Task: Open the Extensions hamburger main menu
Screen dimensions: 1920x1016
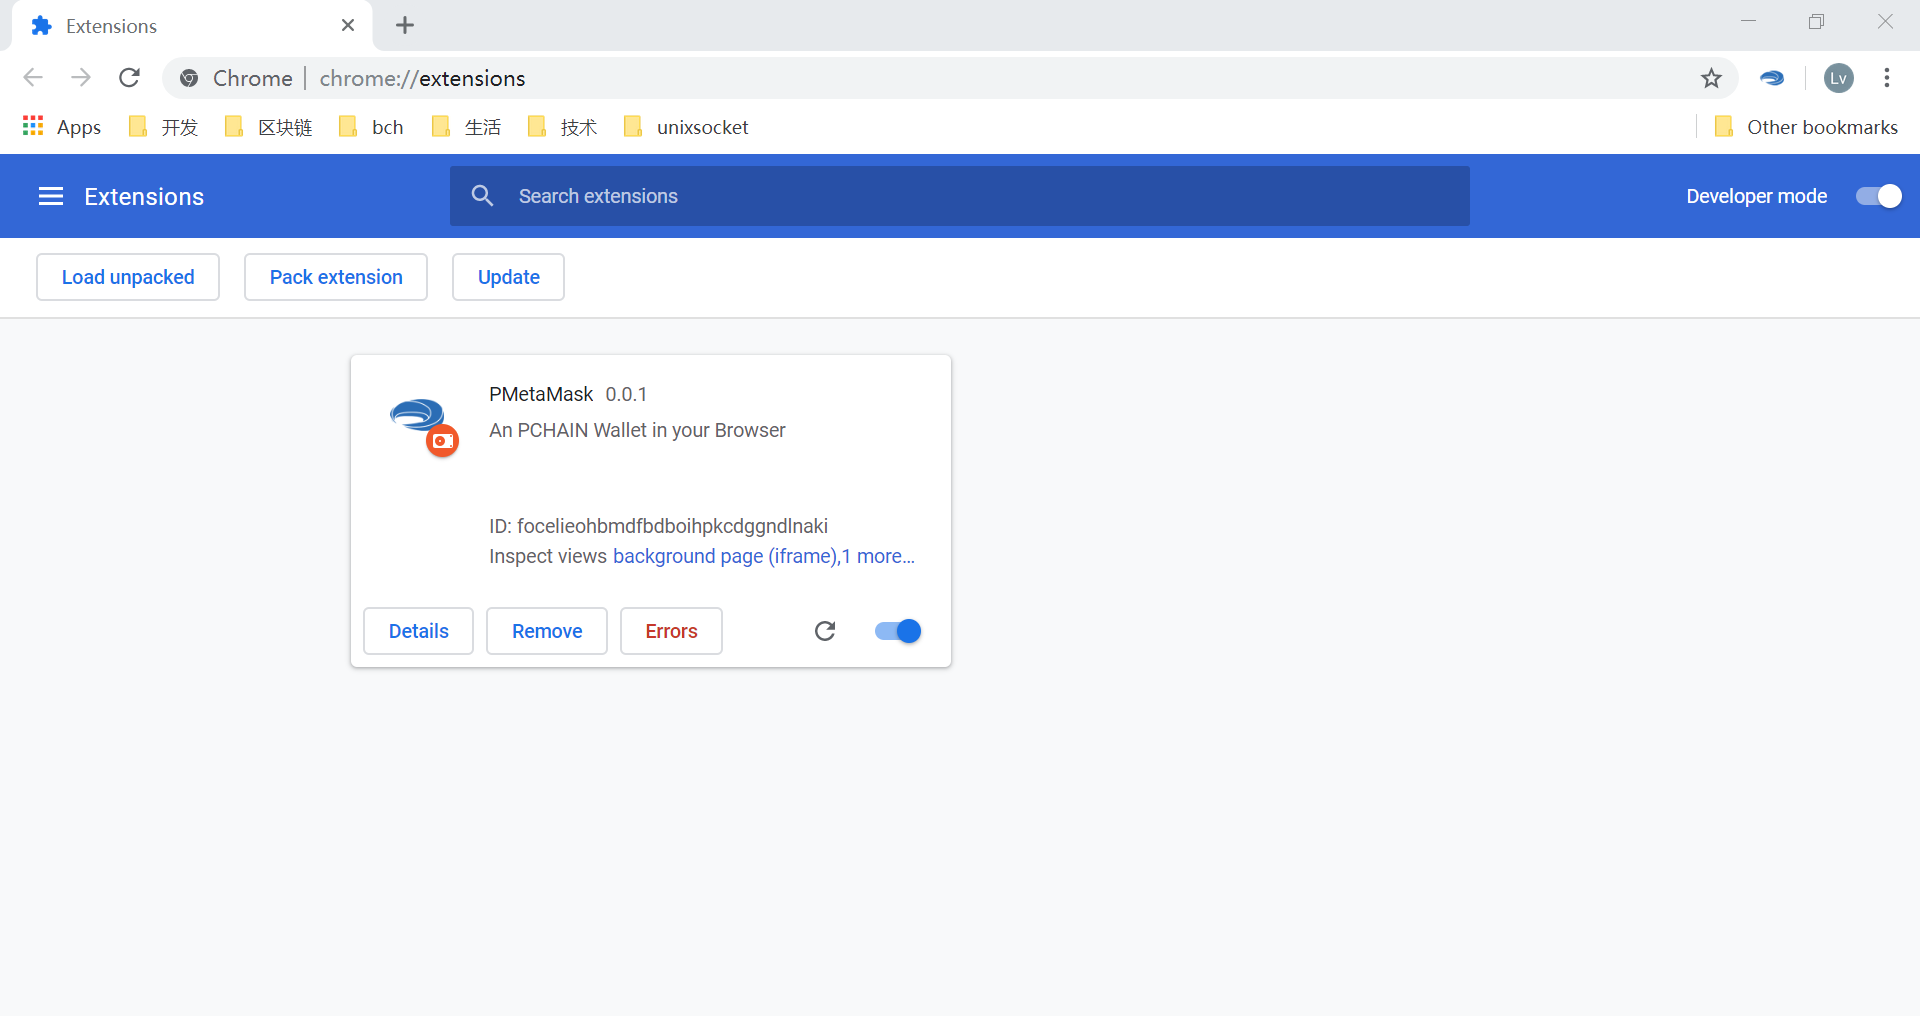Action: [51, 197]
